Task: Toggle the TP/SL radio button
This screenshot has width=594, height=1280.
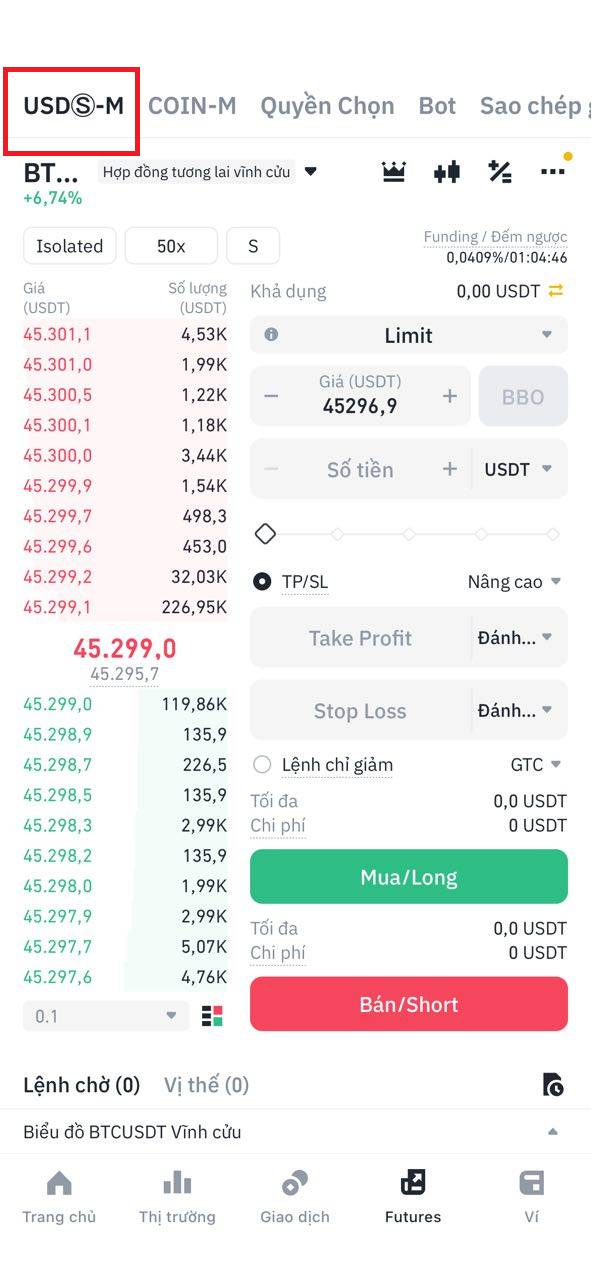Action: [x=262, y=581]
